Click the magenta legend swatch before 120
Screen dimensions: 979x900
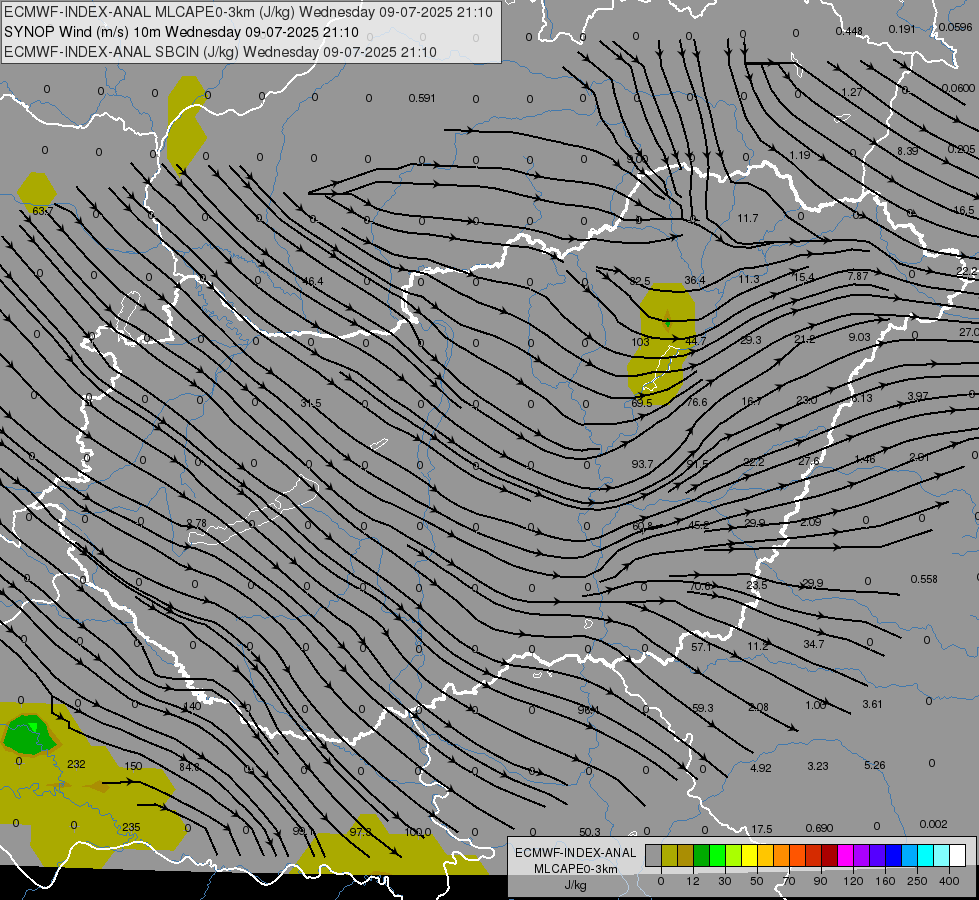[845, 856]
